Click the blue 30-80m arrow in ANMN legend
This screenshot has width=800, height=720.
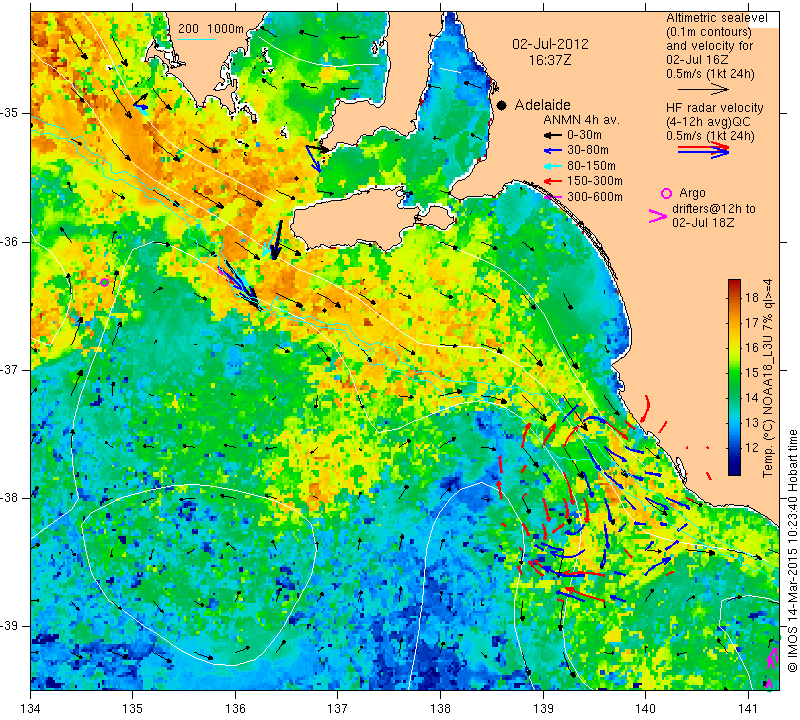(552, 151)
